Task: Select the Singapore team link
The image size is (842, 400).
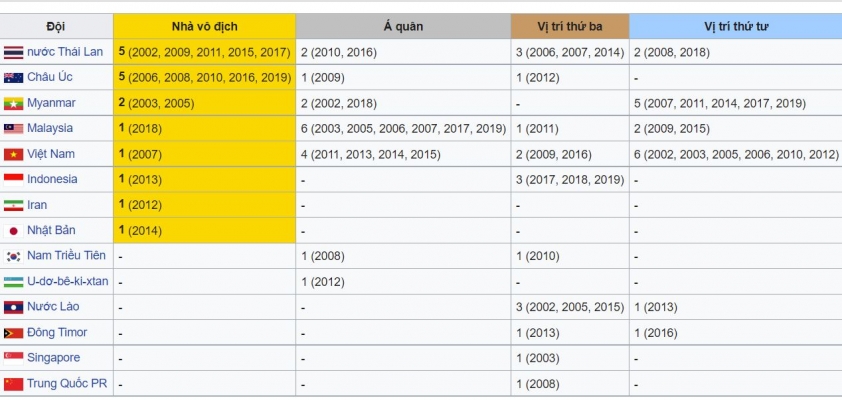Action: pyautogui.click(x=54, y=358)
